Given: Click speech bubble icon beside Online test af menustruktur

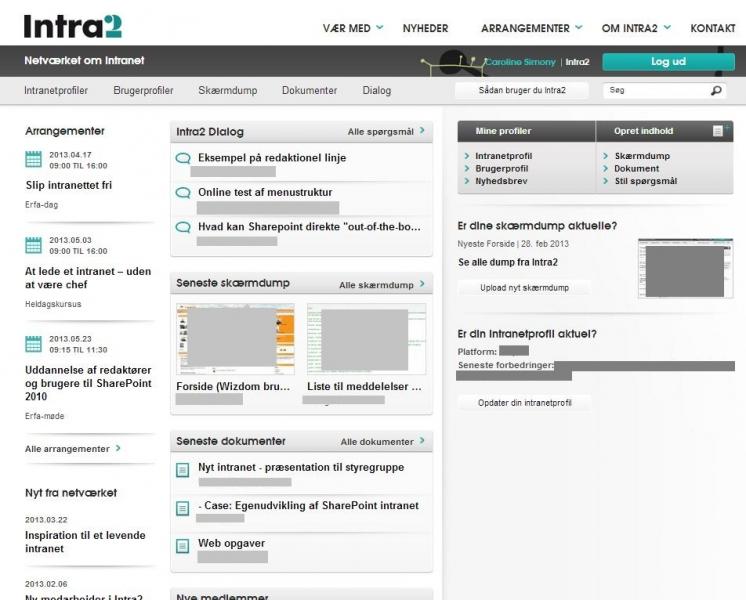Looking at the screenshot, I should [183, 193].
